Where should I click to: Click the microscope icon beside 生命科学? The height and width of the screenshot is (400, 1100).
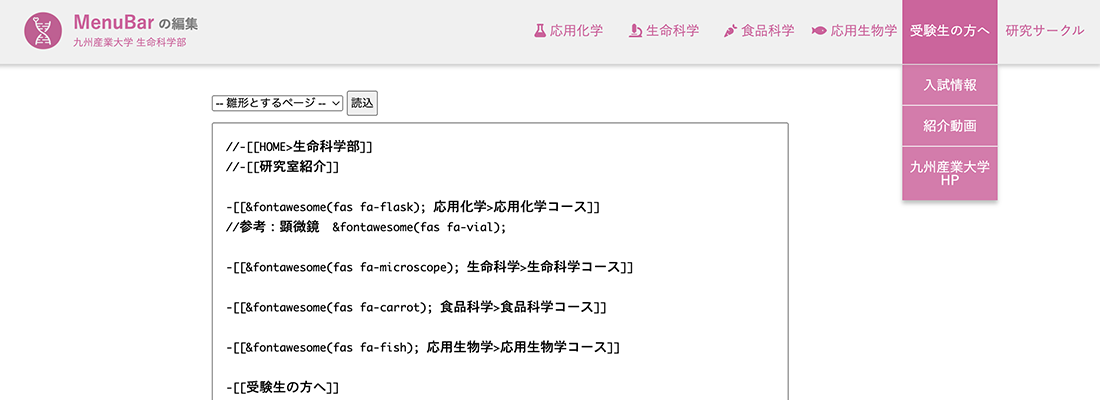click(635, 31)
